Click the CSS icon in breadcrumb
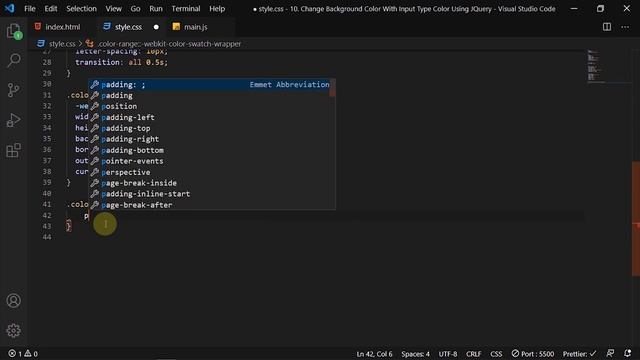Screen dimensions: 640x360 [41, 44]
